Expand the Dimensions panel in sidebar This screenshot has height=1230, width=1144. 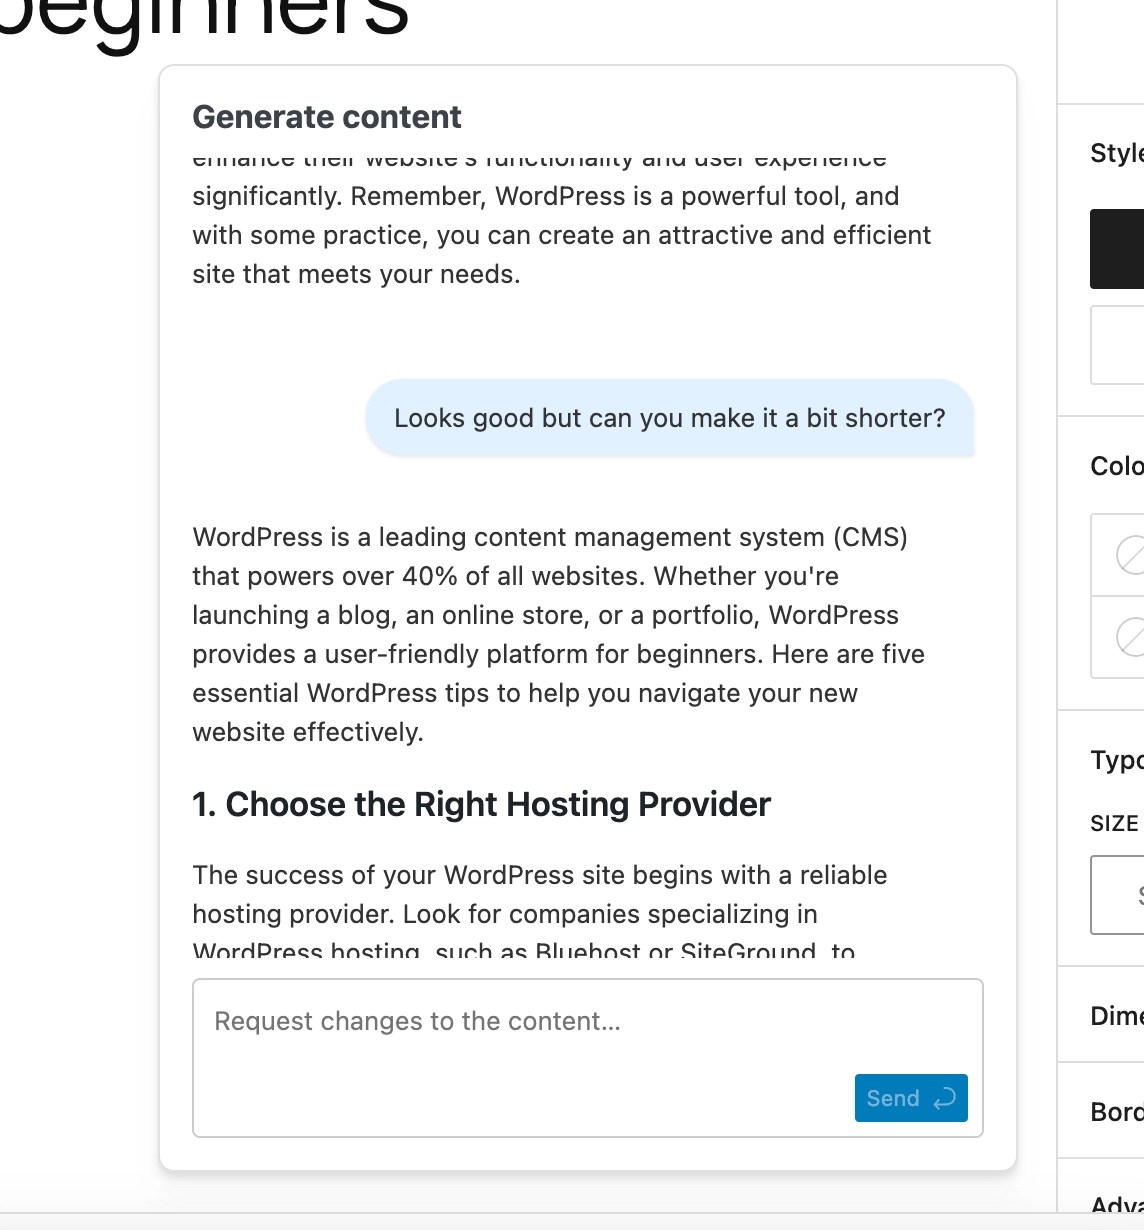coord(1116,1016)
